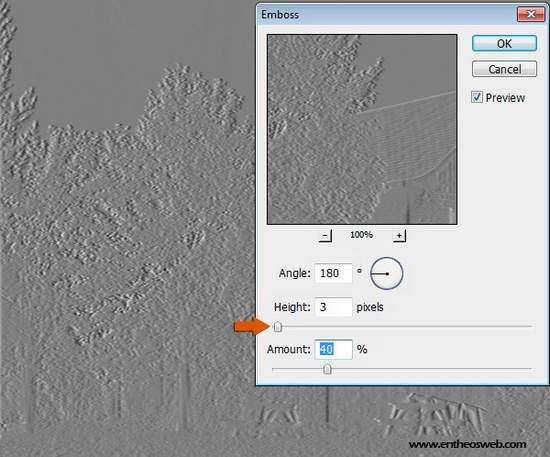
Task: Toggle the Preview checkbox
Action: coord(477,97)
